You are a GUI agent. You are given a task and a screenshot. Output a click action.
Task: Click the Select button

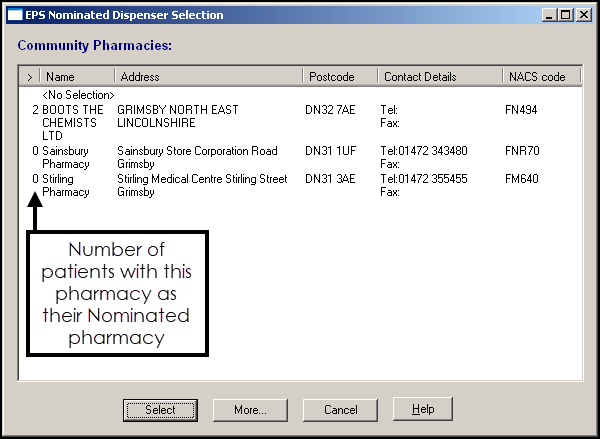[x=159, y=410]
